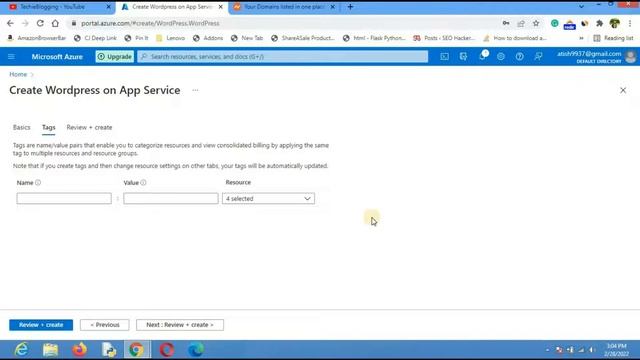
Task: Open the Reading list
Action: 613,38
